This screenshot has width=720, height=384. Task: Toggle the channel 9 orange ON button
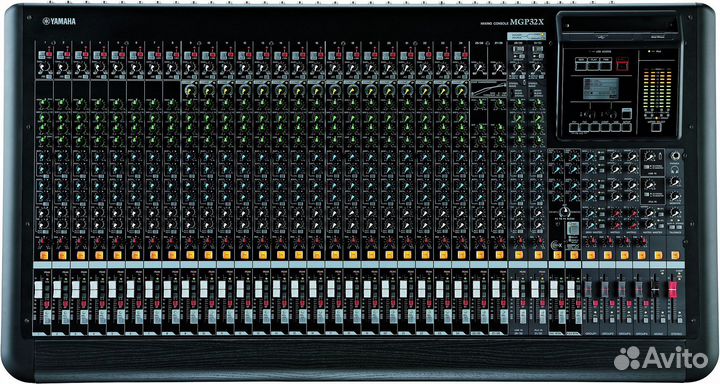pyautogui.click(x=190, y=255)
